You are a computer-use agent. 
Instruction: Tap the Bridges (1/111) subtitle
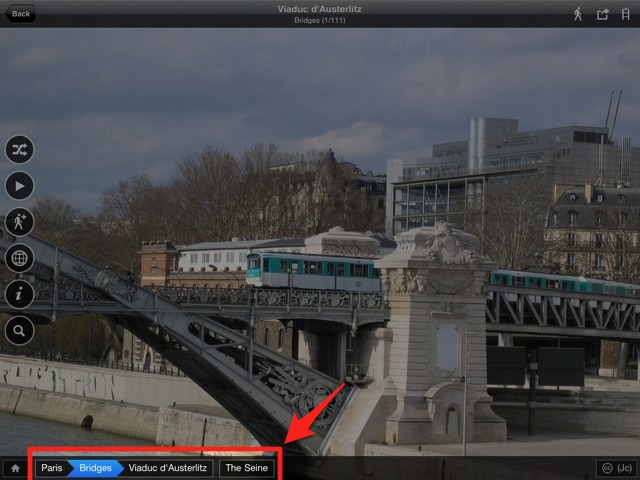[x=320, y=20]
